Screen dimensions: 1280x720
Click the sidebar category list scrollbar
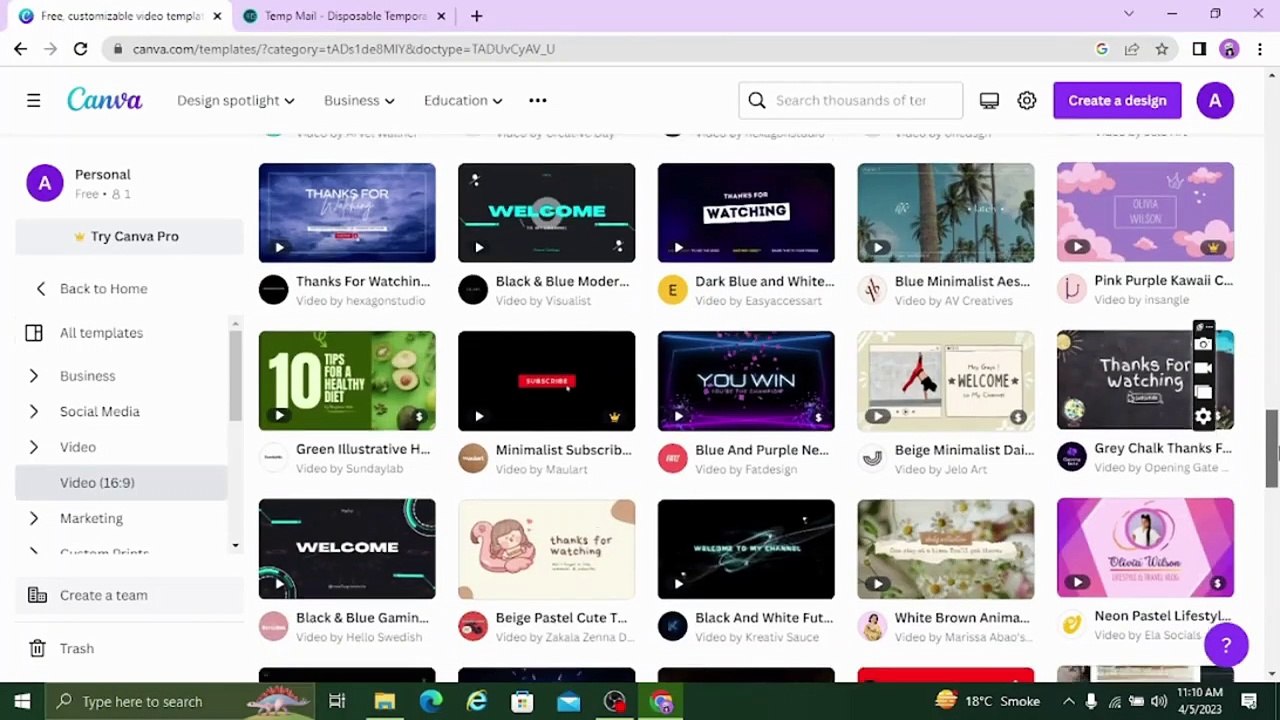pyautogui.click(x=235, y=375)
